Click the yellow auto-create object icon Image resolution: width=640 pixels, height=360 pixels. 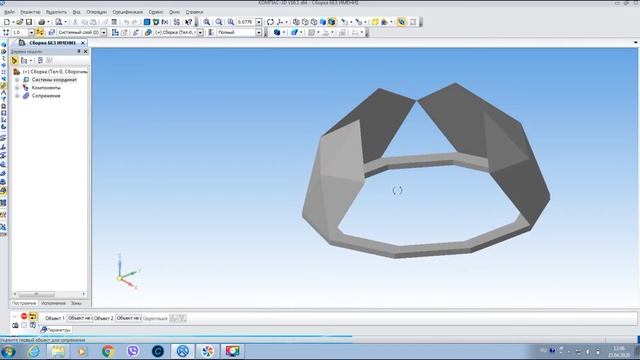(33, 316)
